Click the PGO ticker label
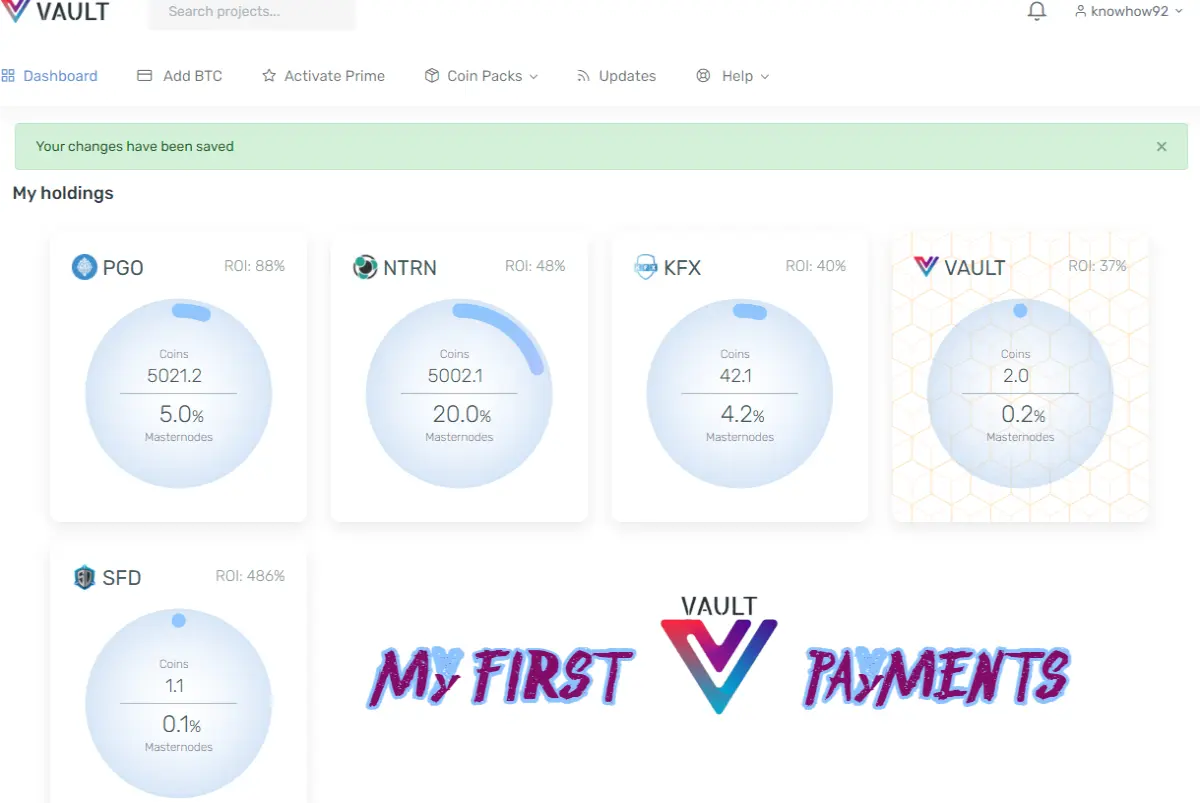Image resolution: width=1200 pixels, height=803 pixels. [123, 268]
